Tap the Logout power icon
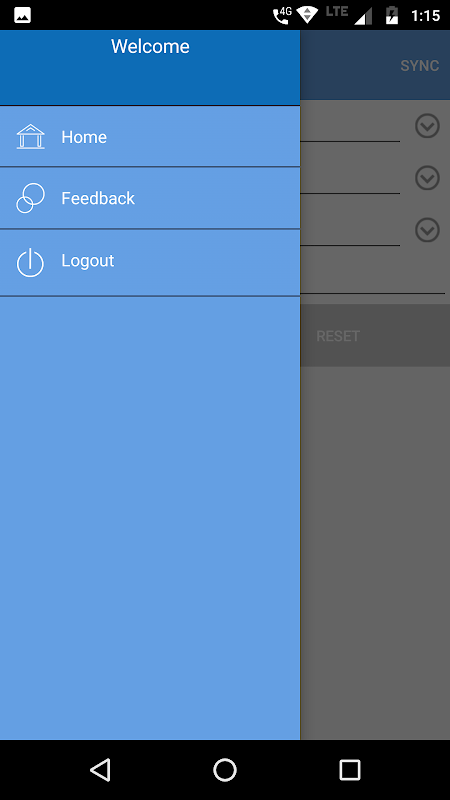 30,262
